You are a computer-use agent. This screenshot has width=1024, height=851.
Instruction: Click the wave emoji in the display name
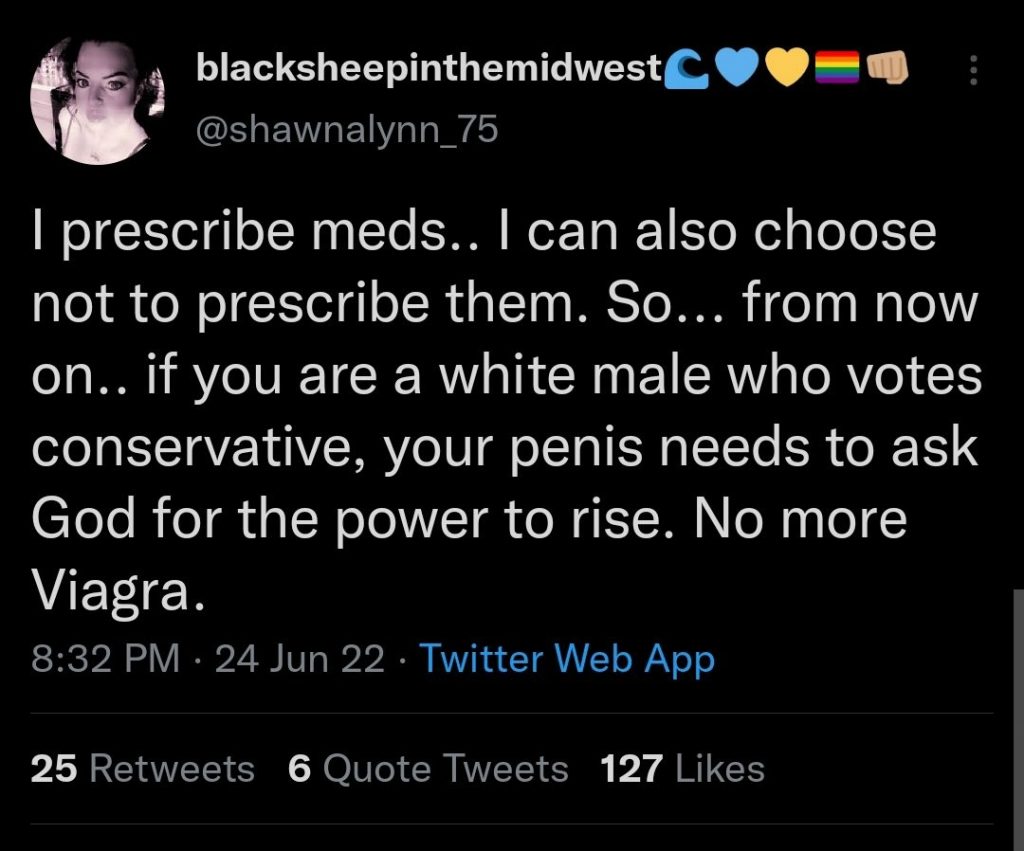point(687,68)
